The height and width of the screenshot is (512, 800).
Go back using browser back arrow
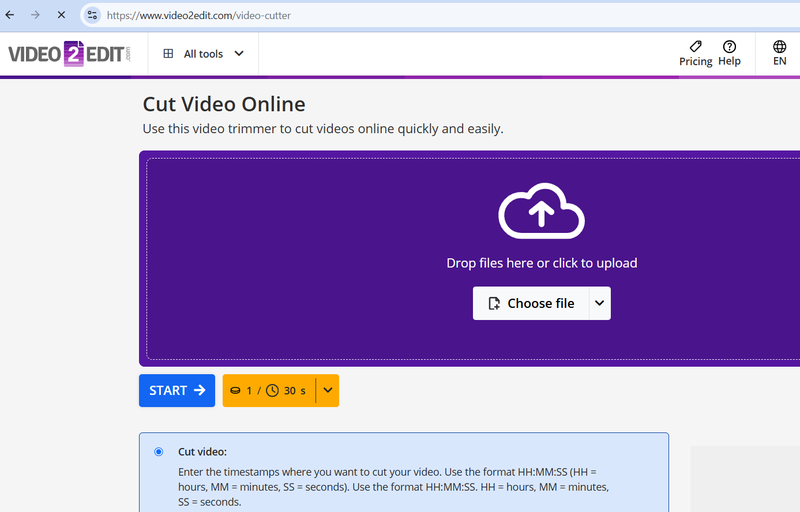[x=10, y=15]
